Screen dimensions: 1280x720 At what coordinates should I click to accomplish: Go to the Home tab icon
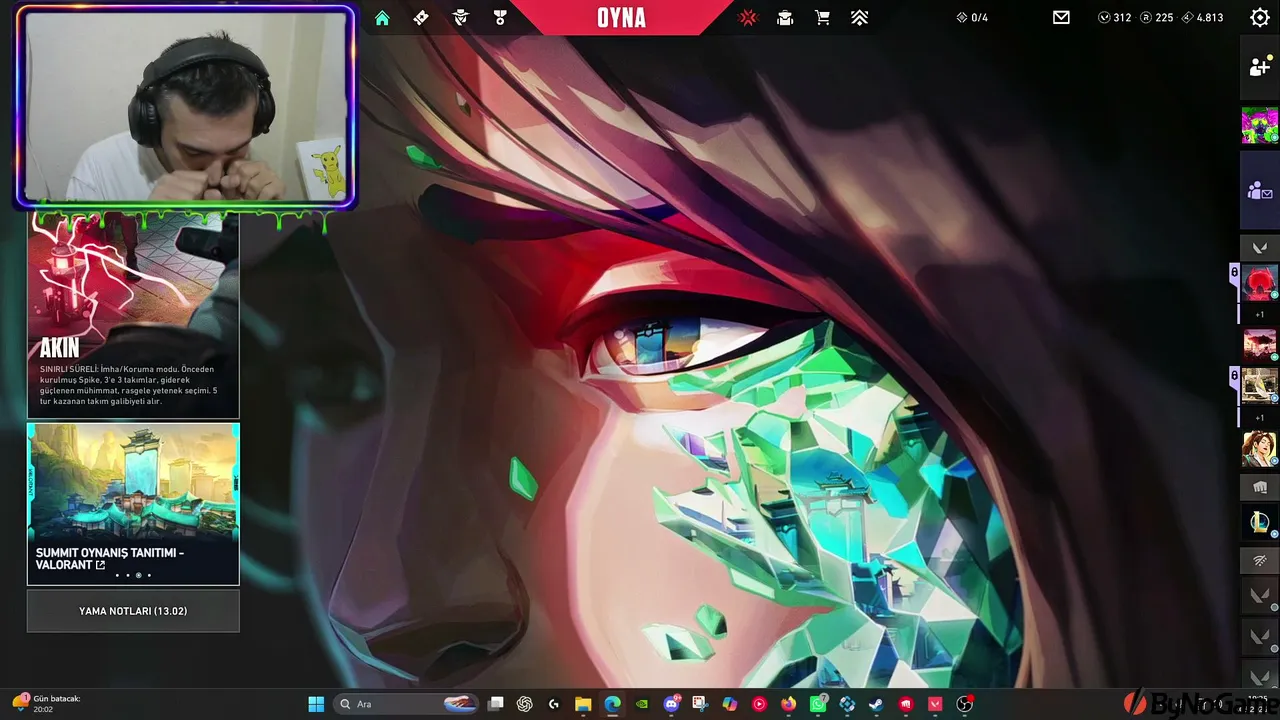pos(382,17)
